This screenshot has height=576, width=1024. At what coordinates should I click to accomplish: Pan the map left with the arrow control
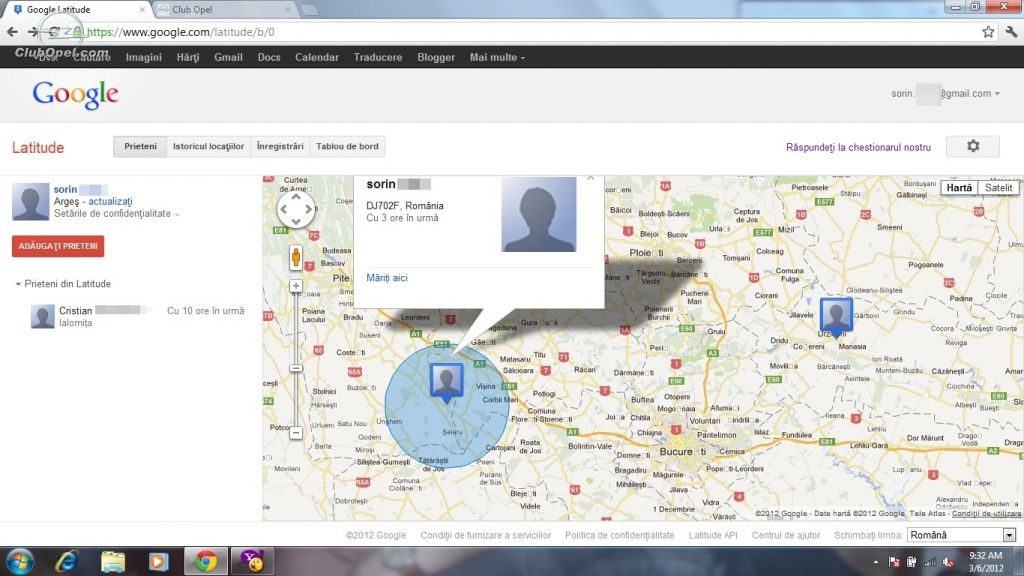283,210
